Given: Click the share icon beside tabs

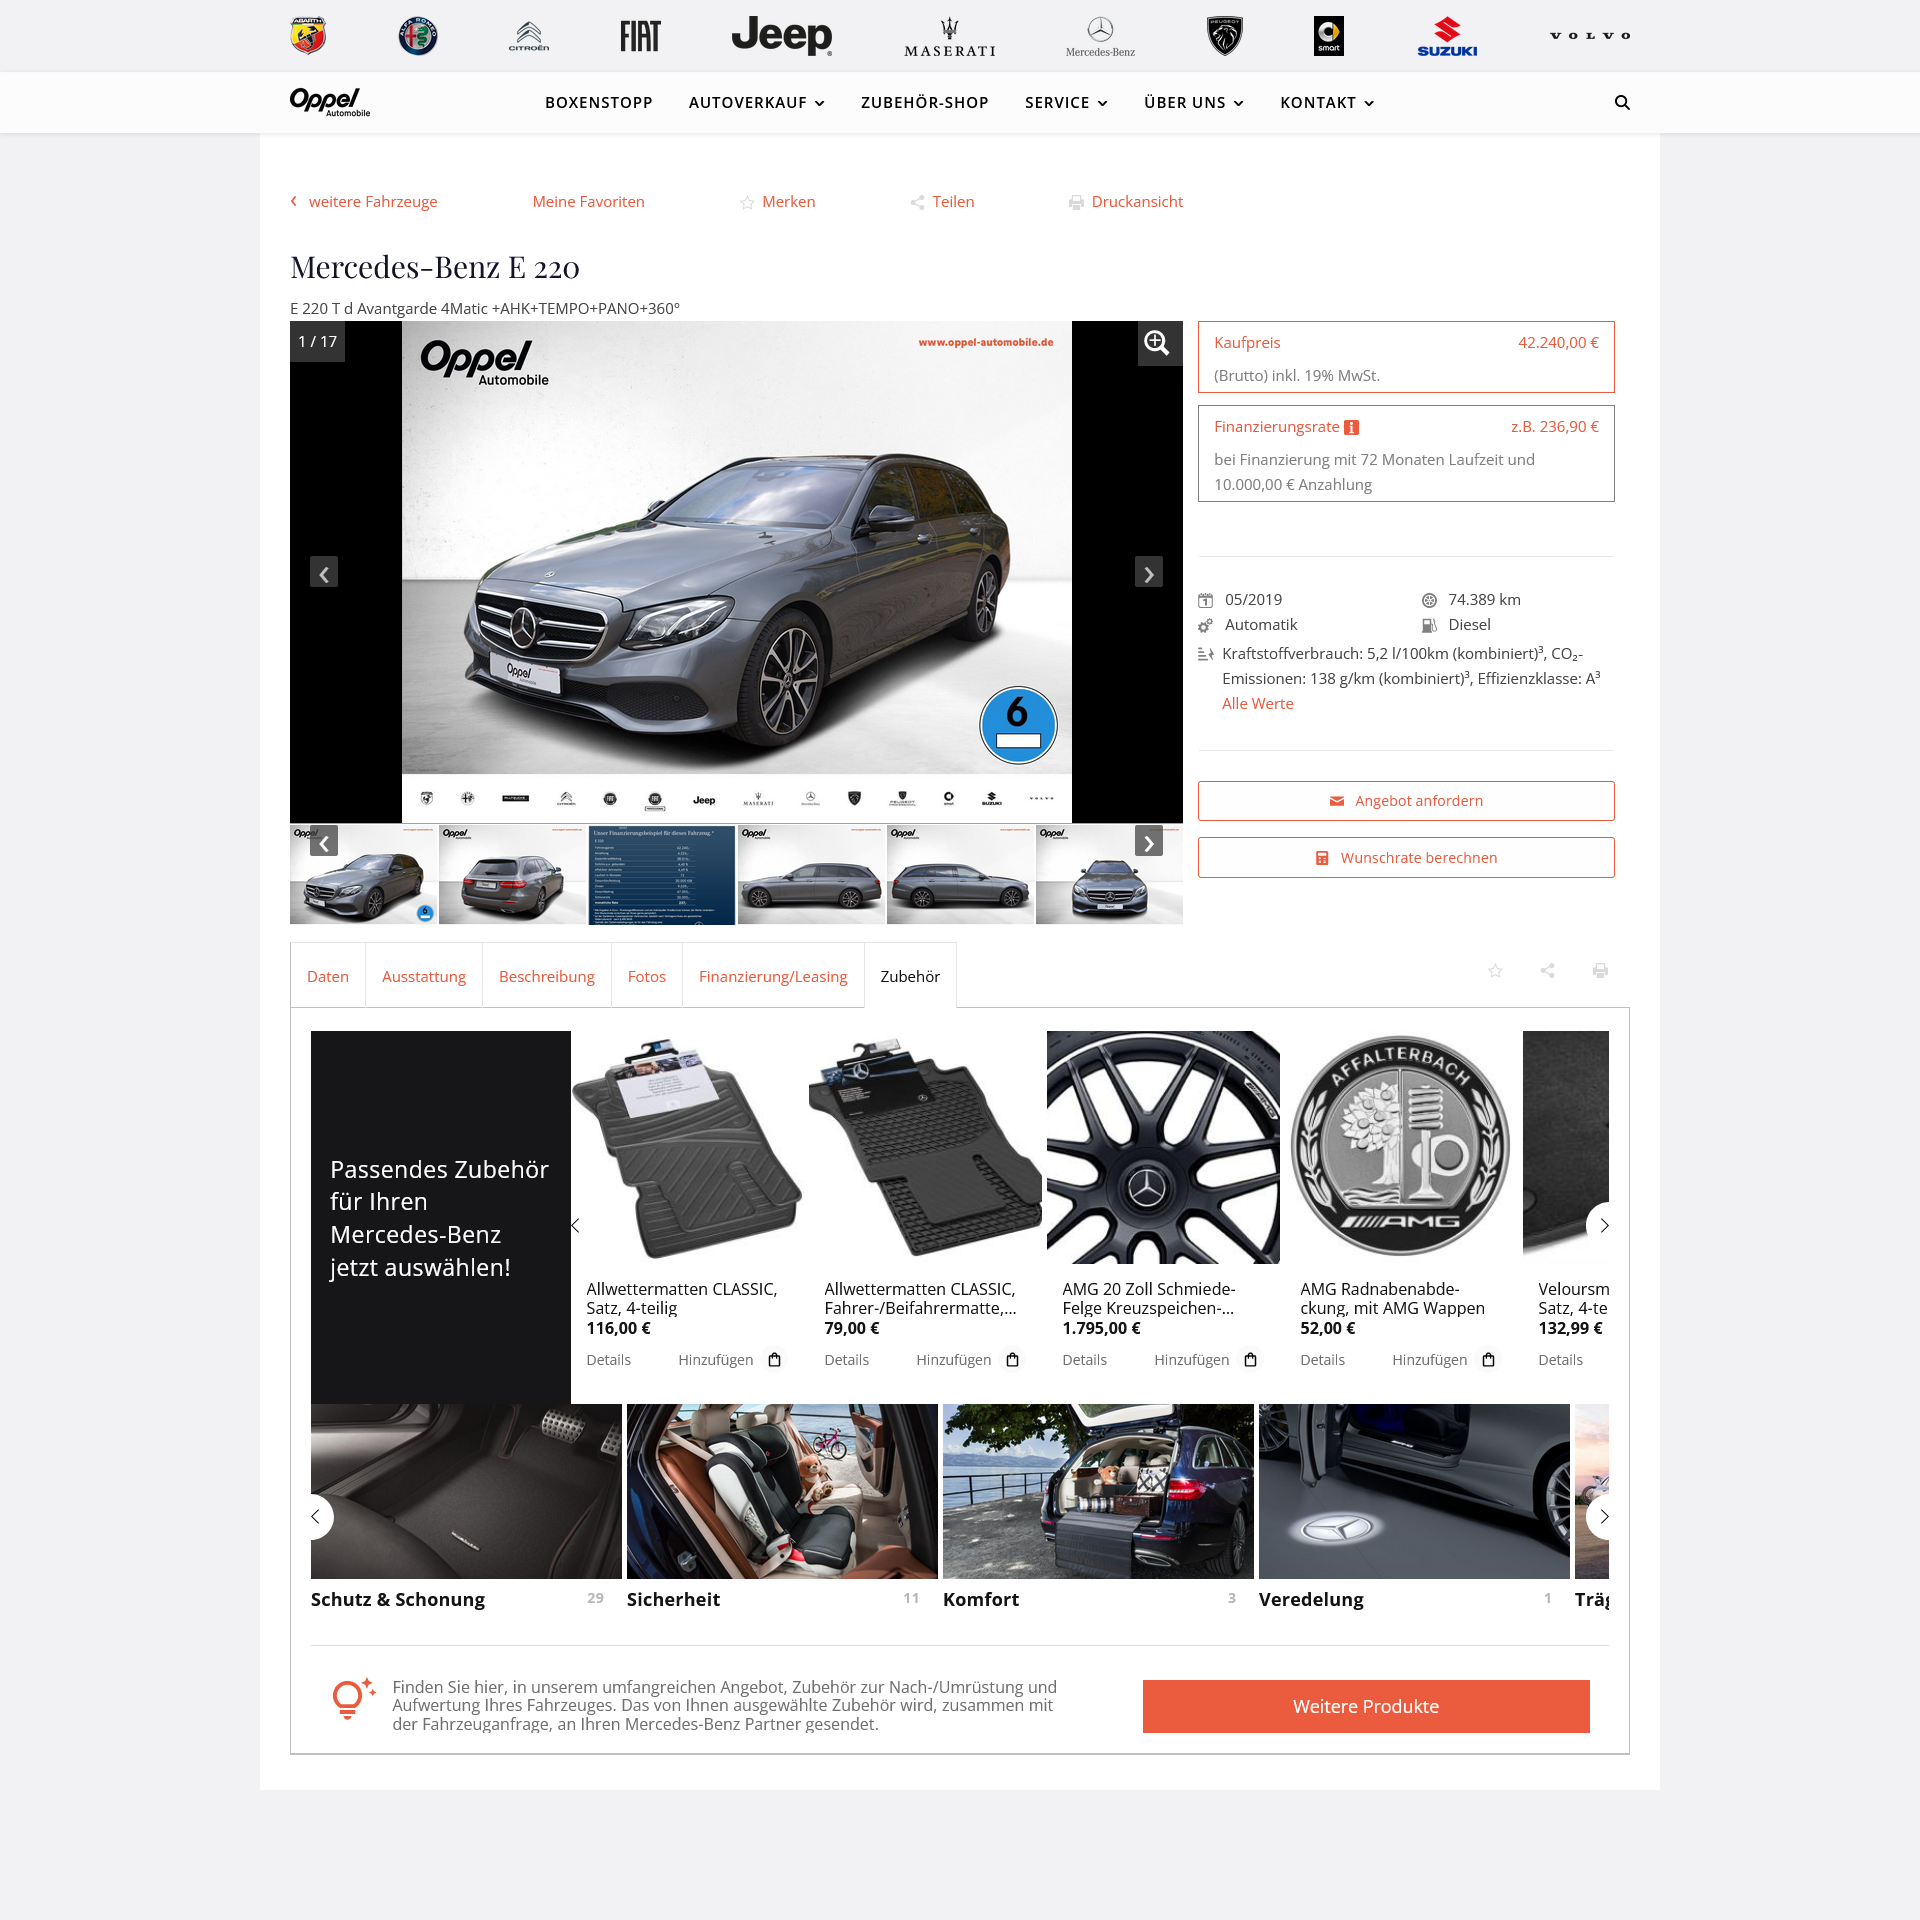Looking at the screenshot, I should [1547, 971].
